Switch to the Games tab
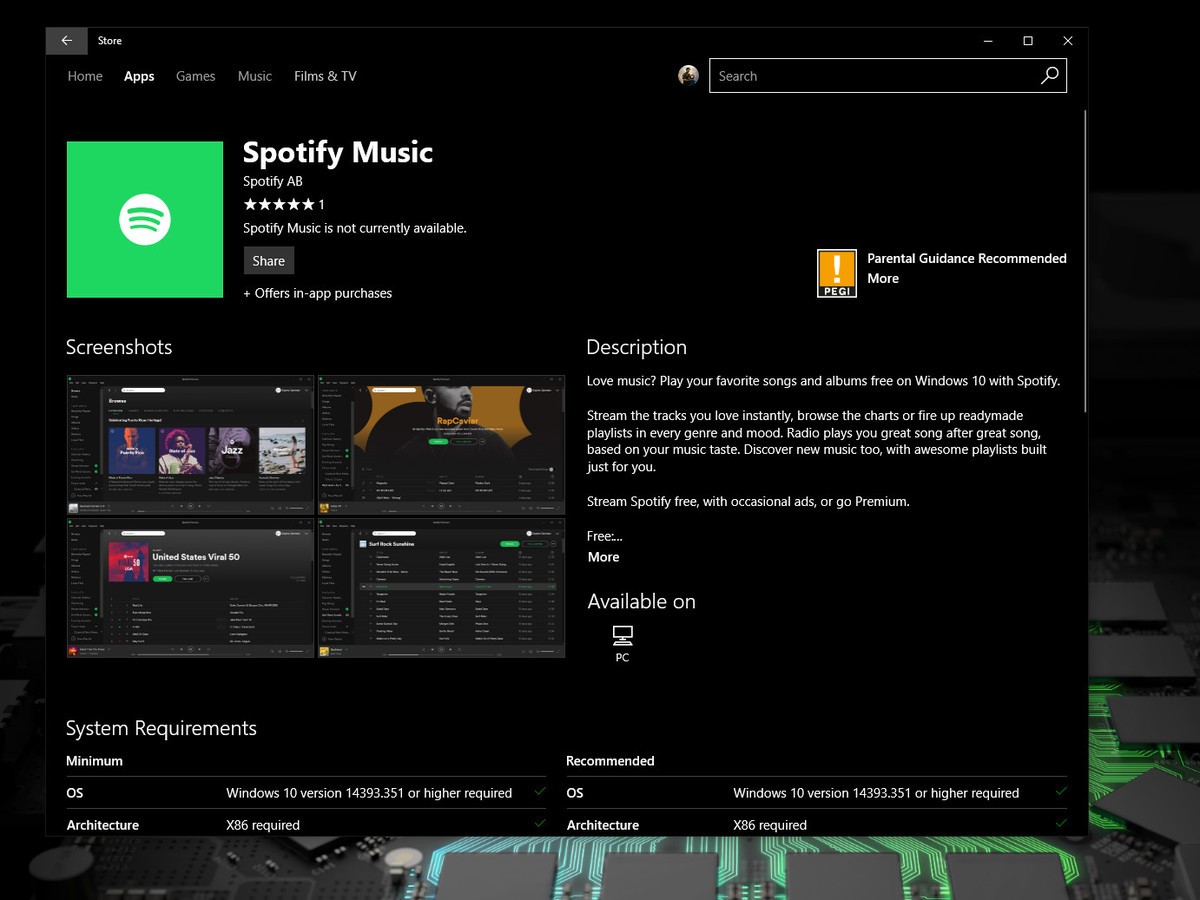 tap(196, 76)
